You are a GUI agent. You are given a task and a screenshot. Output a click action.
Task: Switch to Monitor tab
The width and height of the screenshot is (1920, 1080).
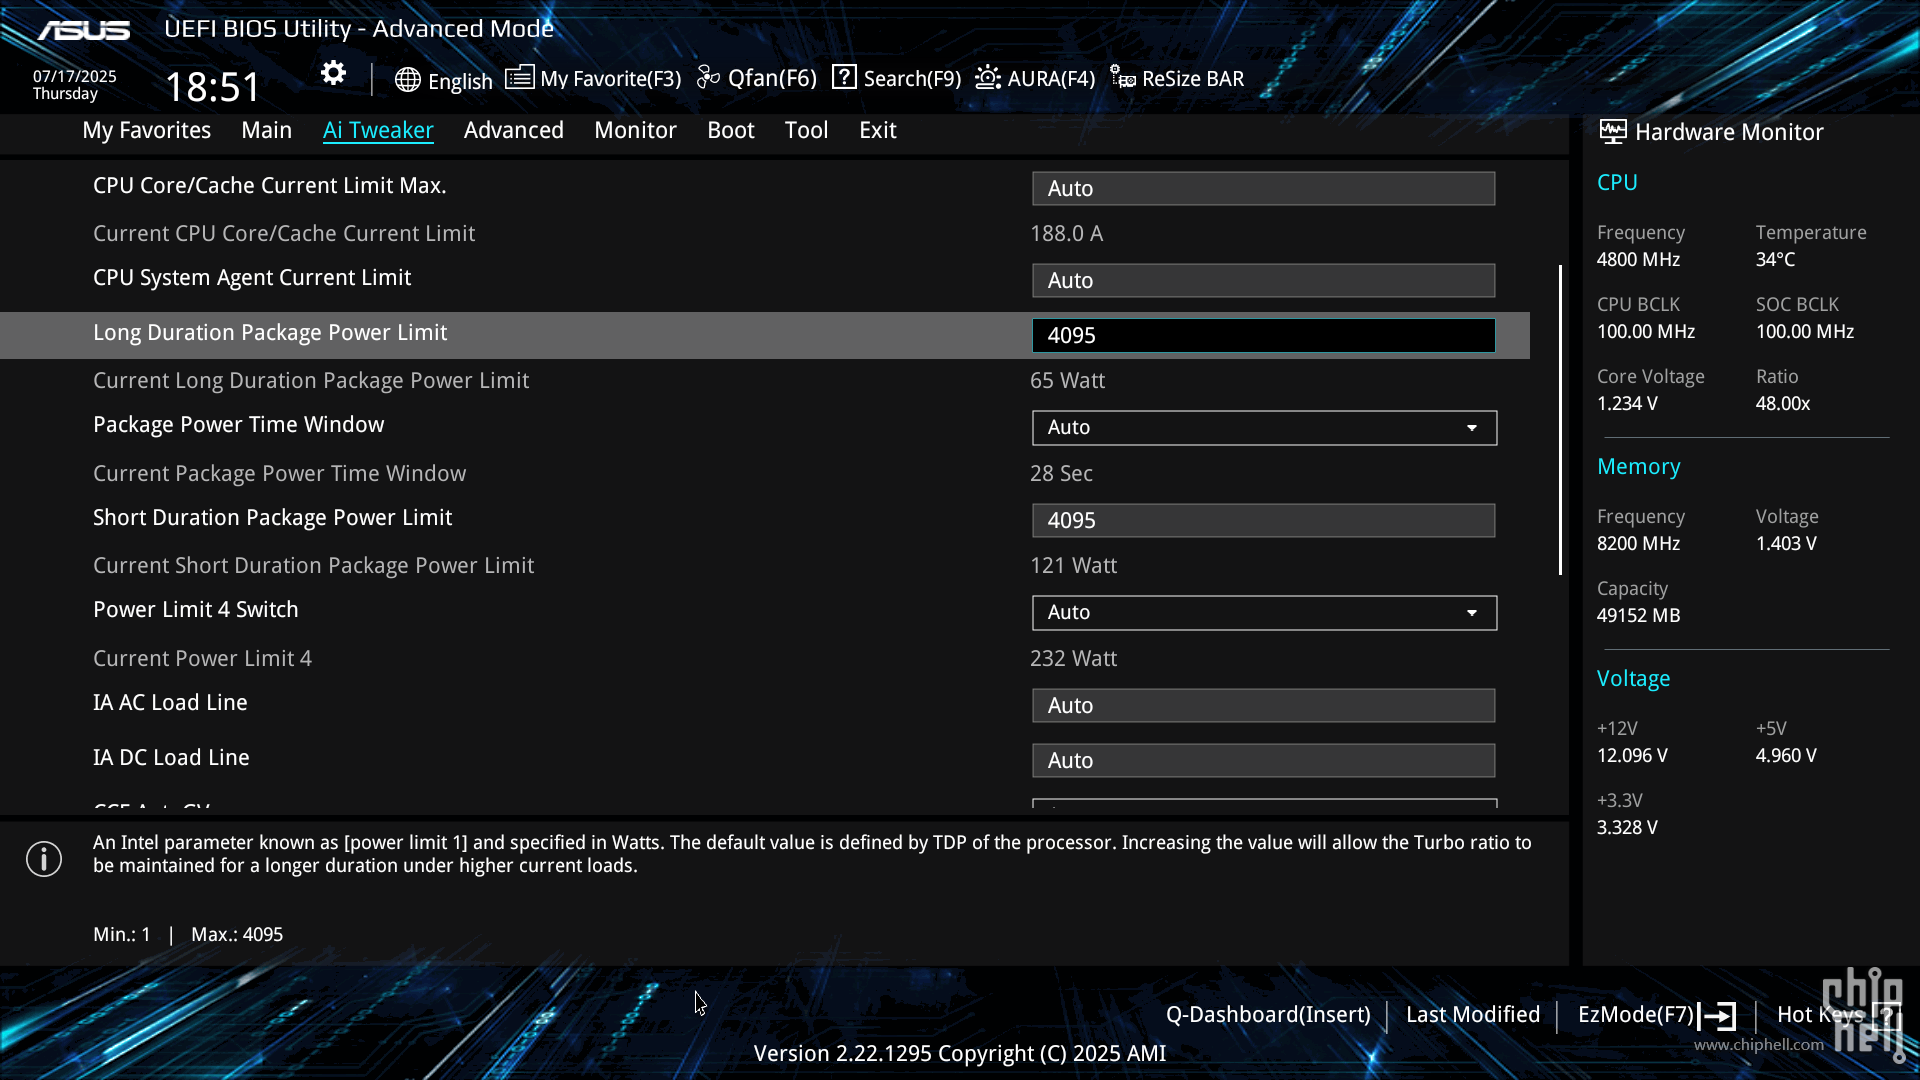click(635, 130)
